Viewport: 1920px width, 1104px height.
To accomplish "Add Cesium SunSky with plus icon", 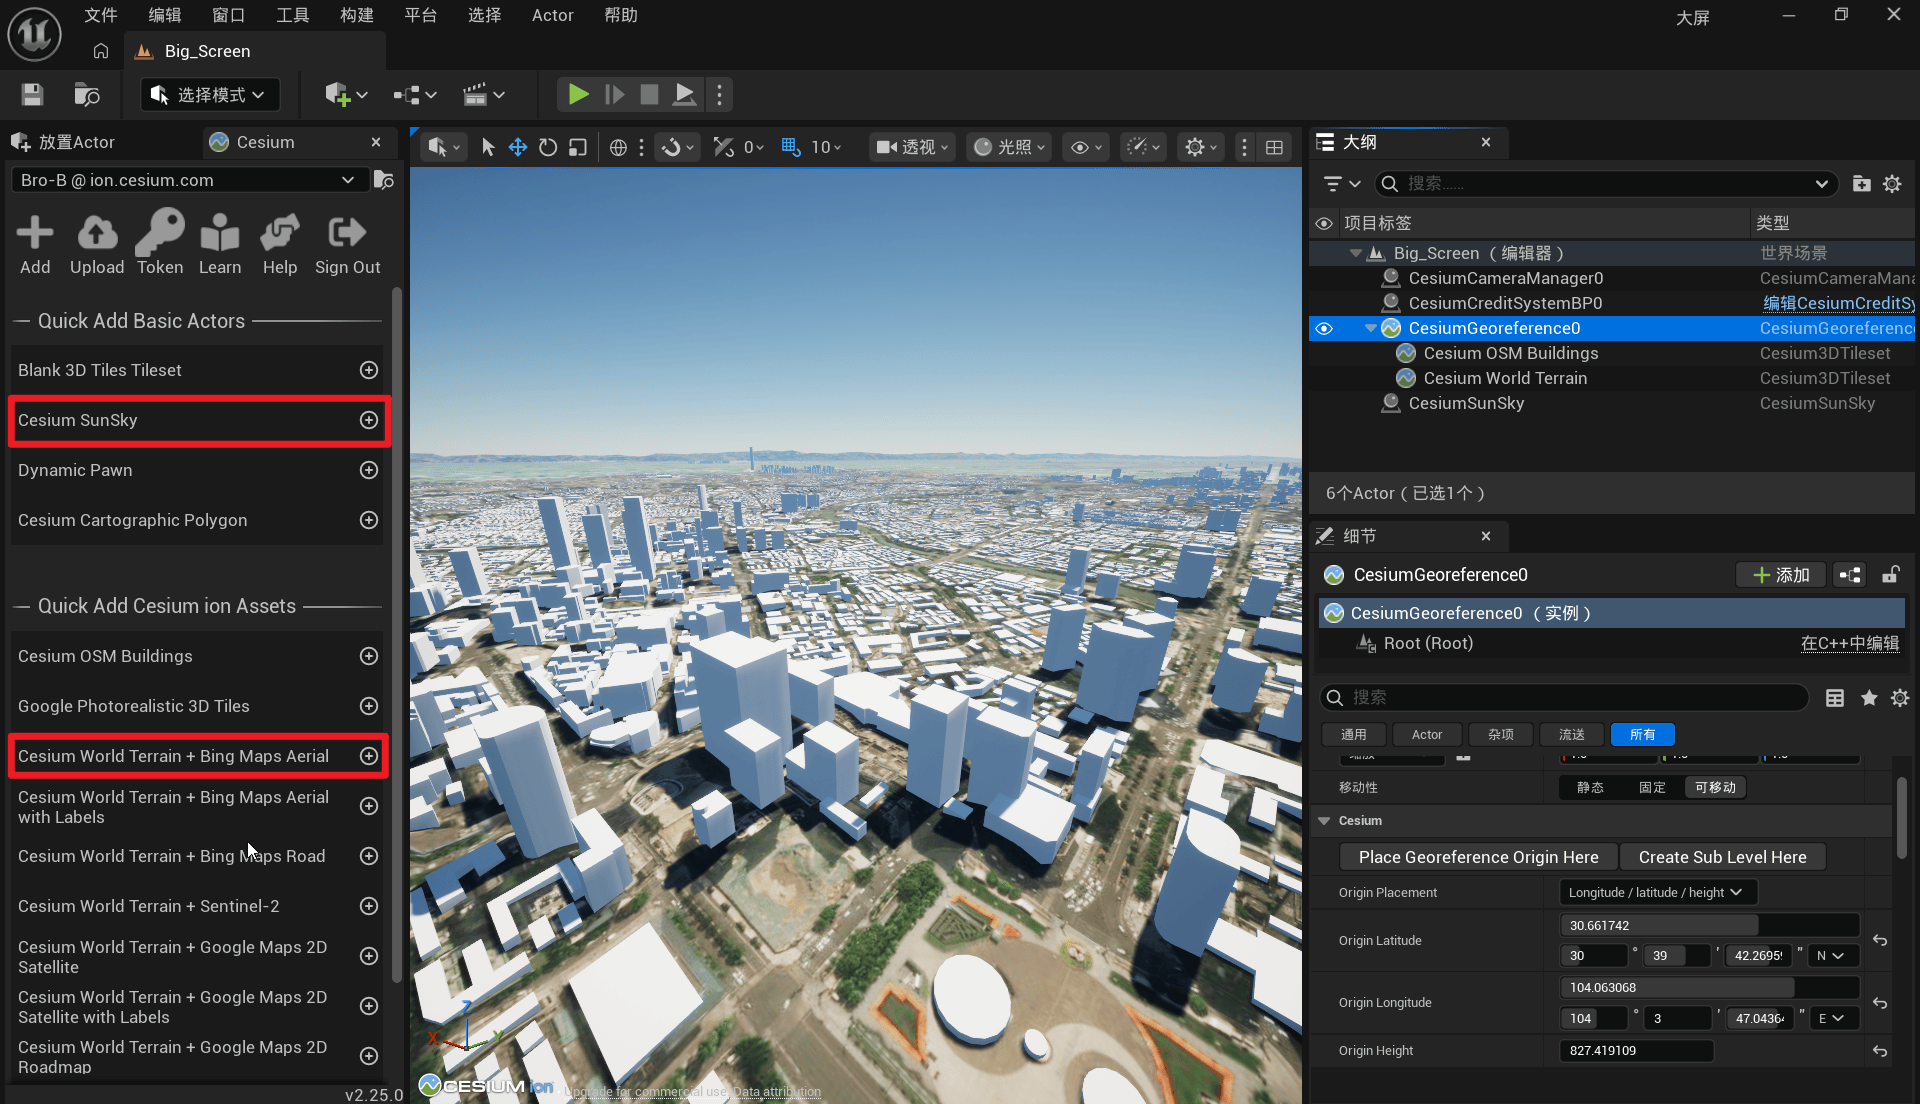I will pos(369,420).
